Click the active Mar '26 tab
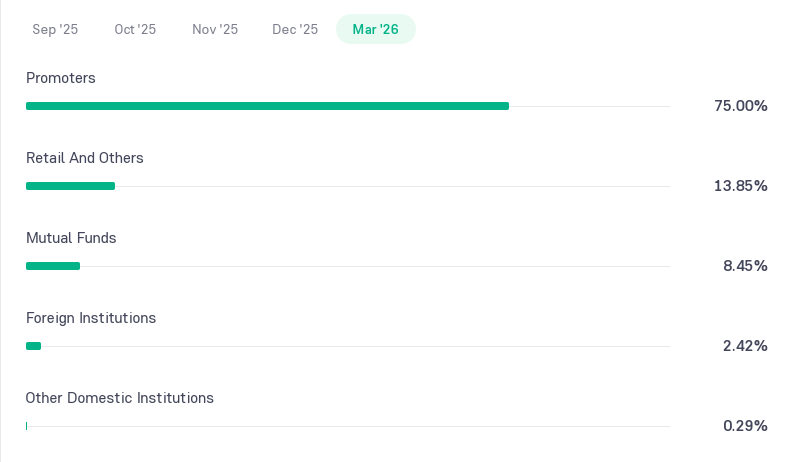Image resolution: width=799 pixels, height=462 pixels. (376, 29)
